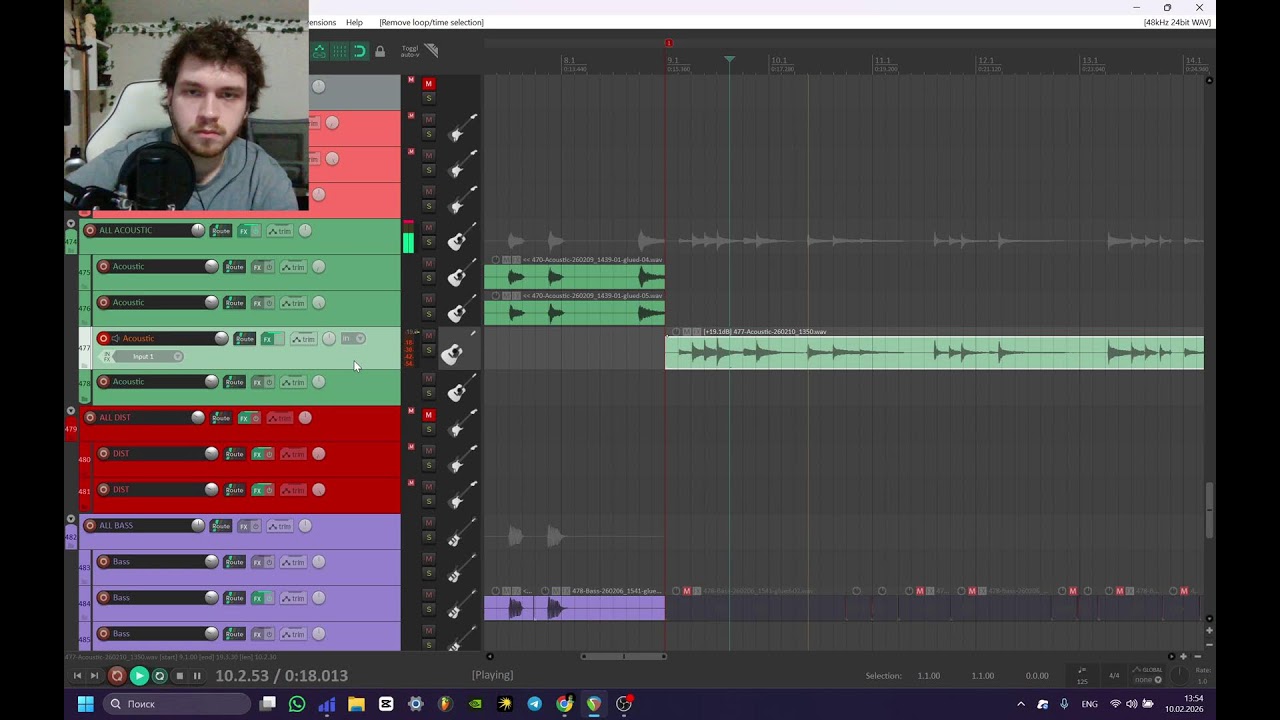Viewport: 1280px width, 720px height.
Task: Select the 477-Acoustic-260210_1350.wav media item
Action: tap(935, 353)
